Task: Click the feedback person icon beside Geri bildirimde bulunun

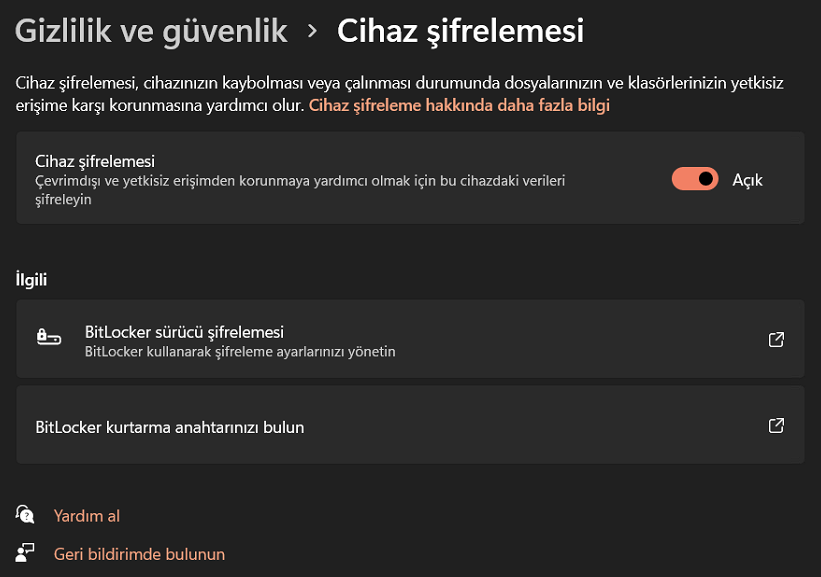Action: coord(24,554)
